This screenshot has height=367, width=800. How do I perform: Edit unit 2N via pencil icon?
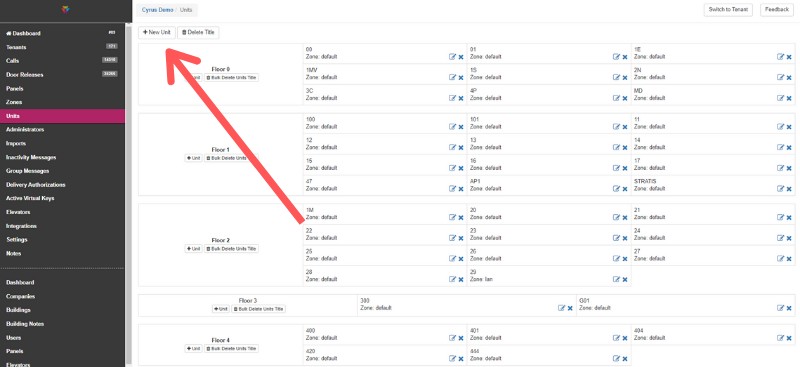click(x=781, y=77)
